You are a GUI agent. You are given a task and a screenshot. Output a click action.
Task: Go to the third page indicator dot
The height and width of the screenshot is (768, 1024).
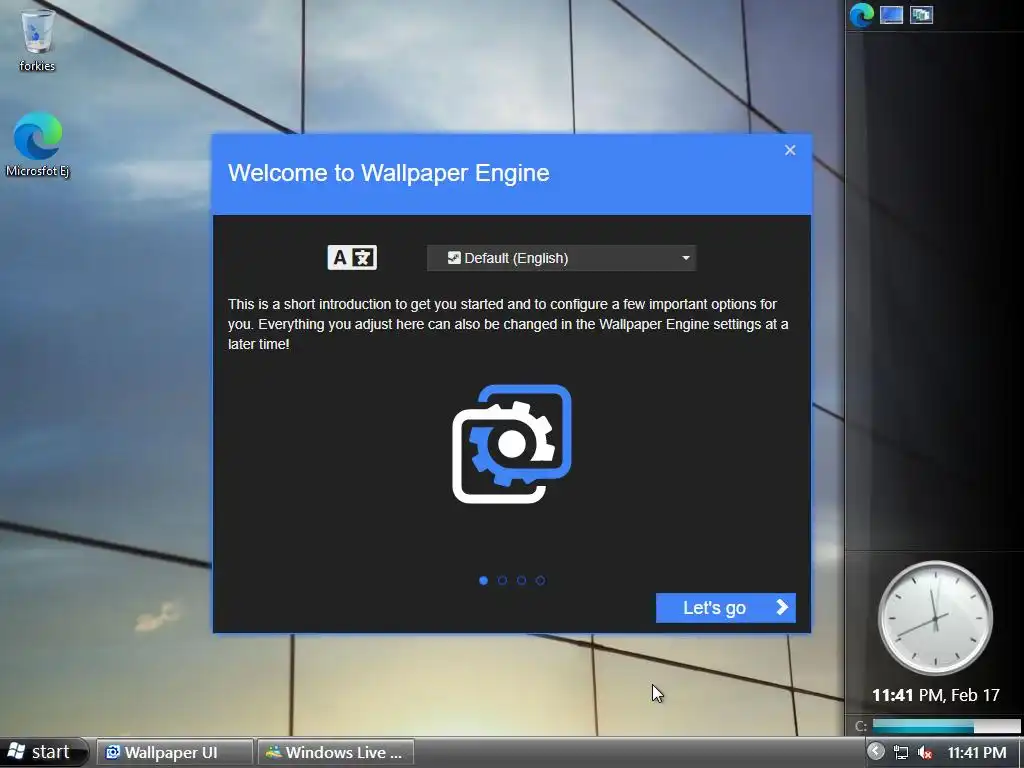point(521,581)
